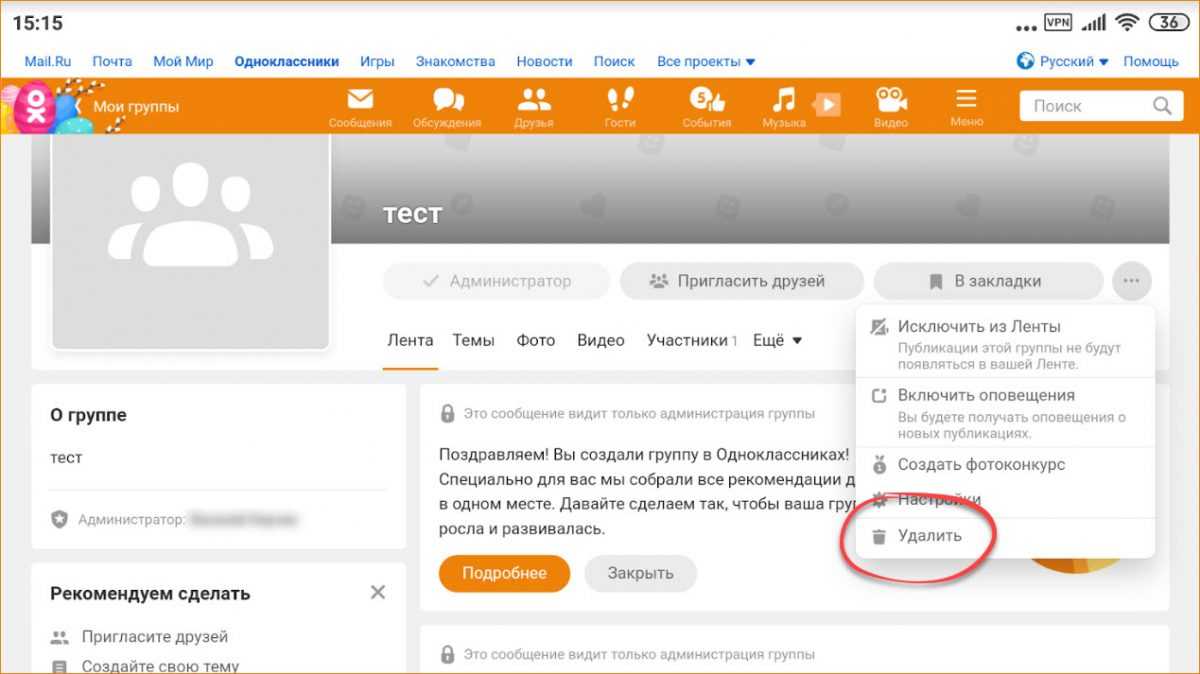Click the Закрыть button on the post
This screenshot has height=674, width=1200.
click(x=640, y=573)
